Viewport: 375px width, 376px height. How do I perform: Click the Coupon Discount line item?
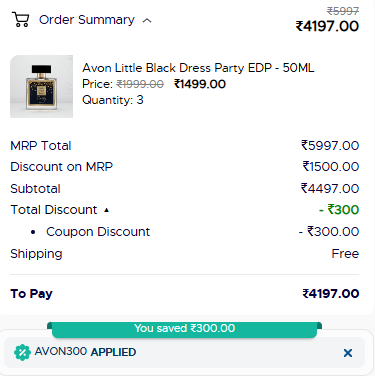(98, 232)
